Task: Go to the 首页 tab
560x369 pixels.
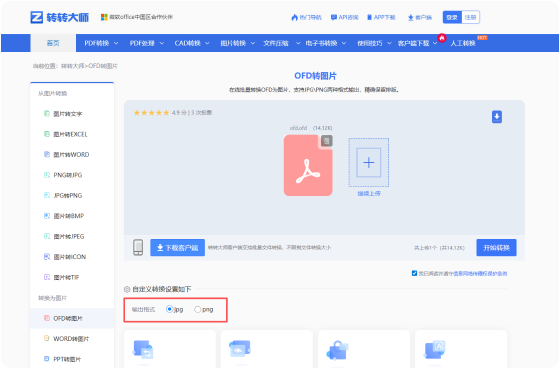Action: 53,43
